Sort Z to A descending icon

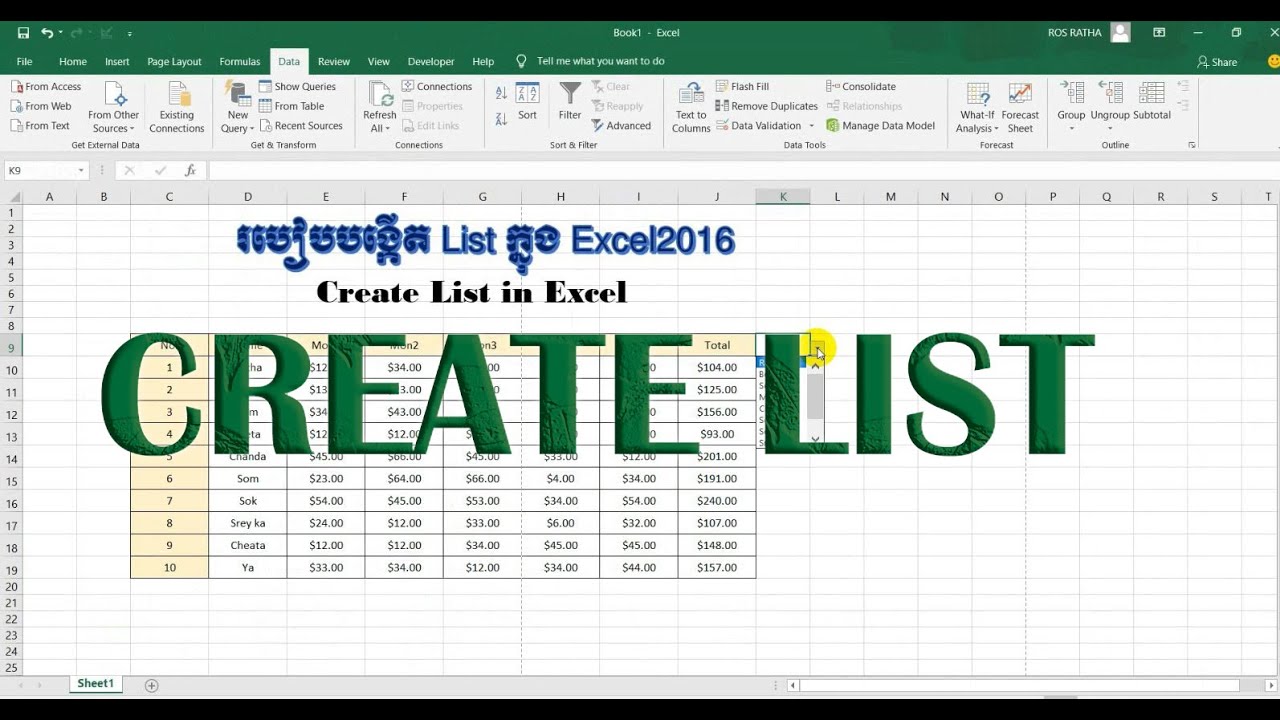tap(501, 118)
